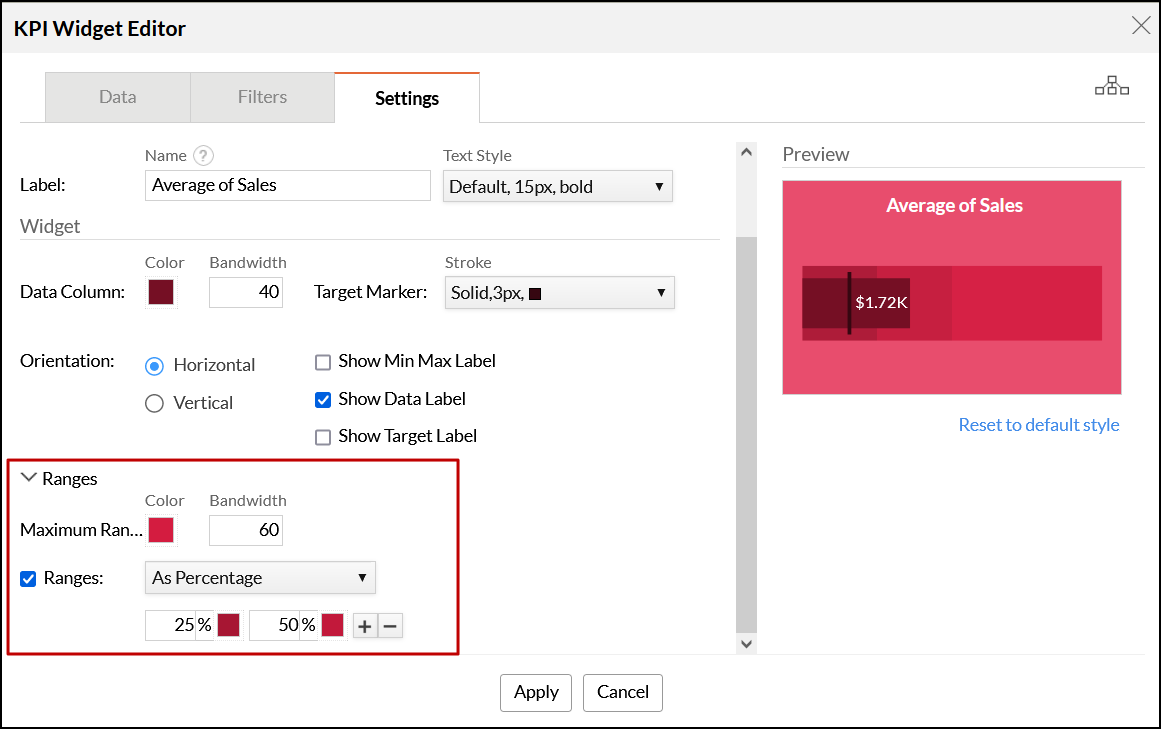The image size is (1161, 729).
Task: Click the Apply button
Action: pos(536,692)
